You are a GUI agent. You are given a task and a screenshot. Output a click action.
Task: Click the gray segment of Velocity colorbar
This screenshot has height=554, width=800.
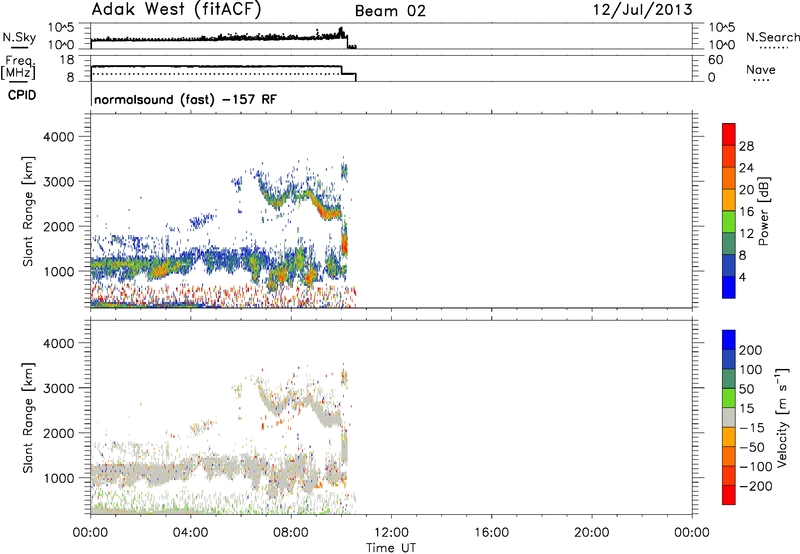(x=729, y=417)
